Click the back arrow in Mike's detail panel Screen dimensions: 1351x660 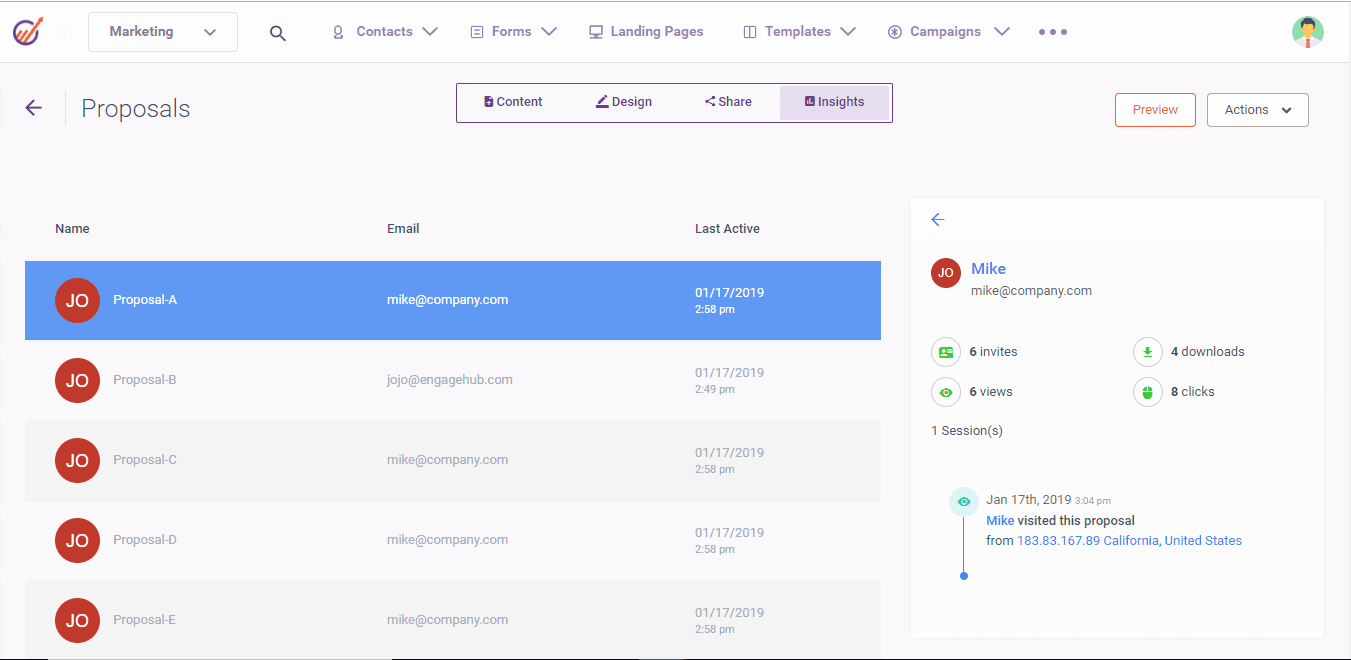point(937,220)
